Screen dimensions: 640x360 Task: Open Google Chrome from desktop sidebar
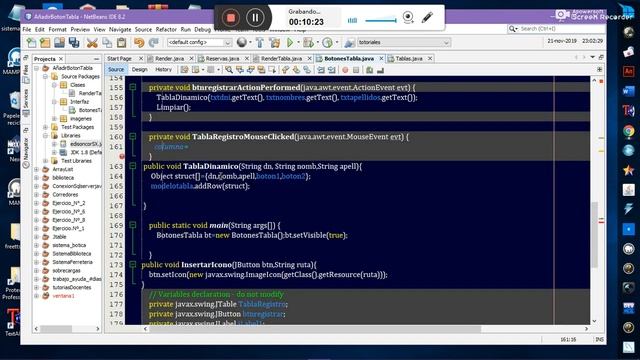(629, 131)
